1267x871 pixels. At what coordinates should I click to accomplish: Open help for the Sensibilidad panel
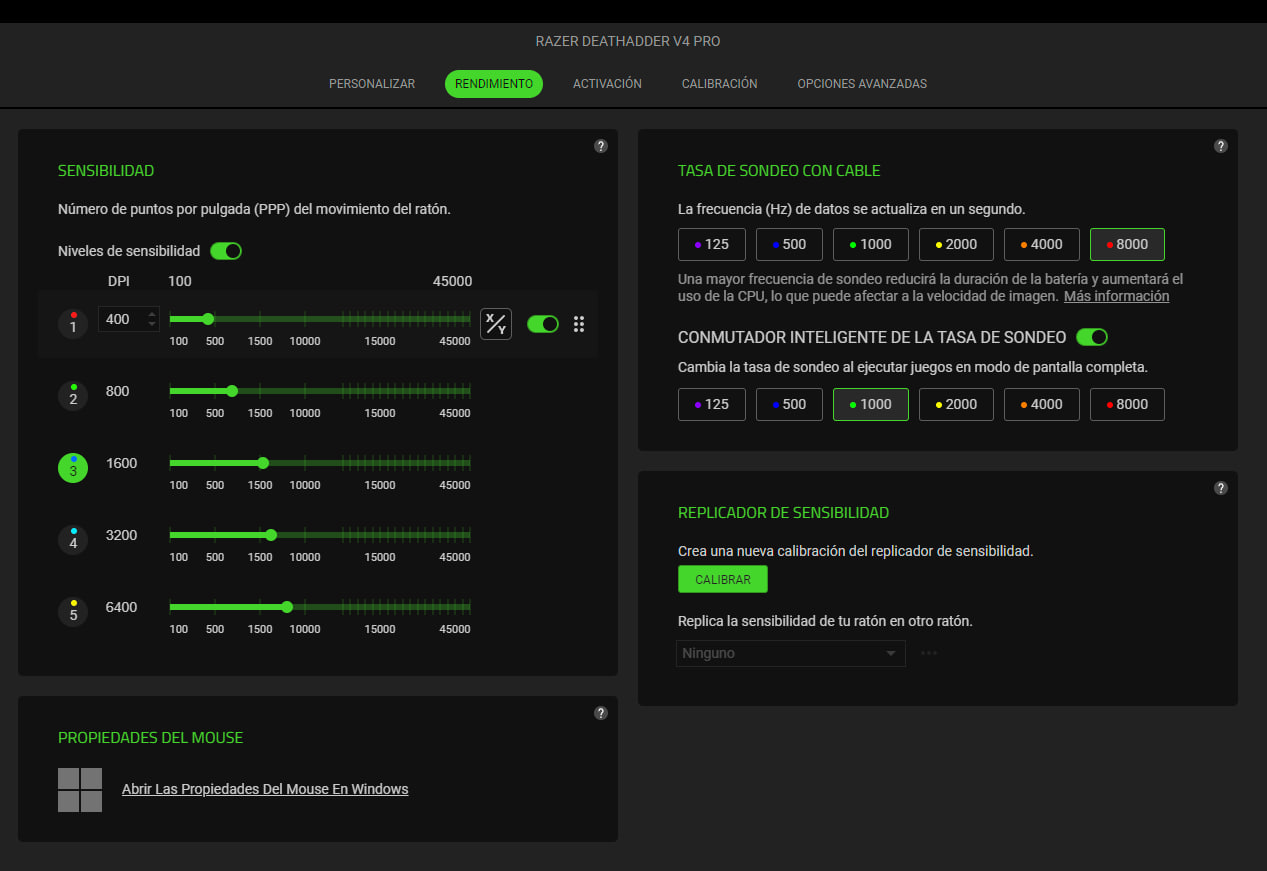pos(601,146)
